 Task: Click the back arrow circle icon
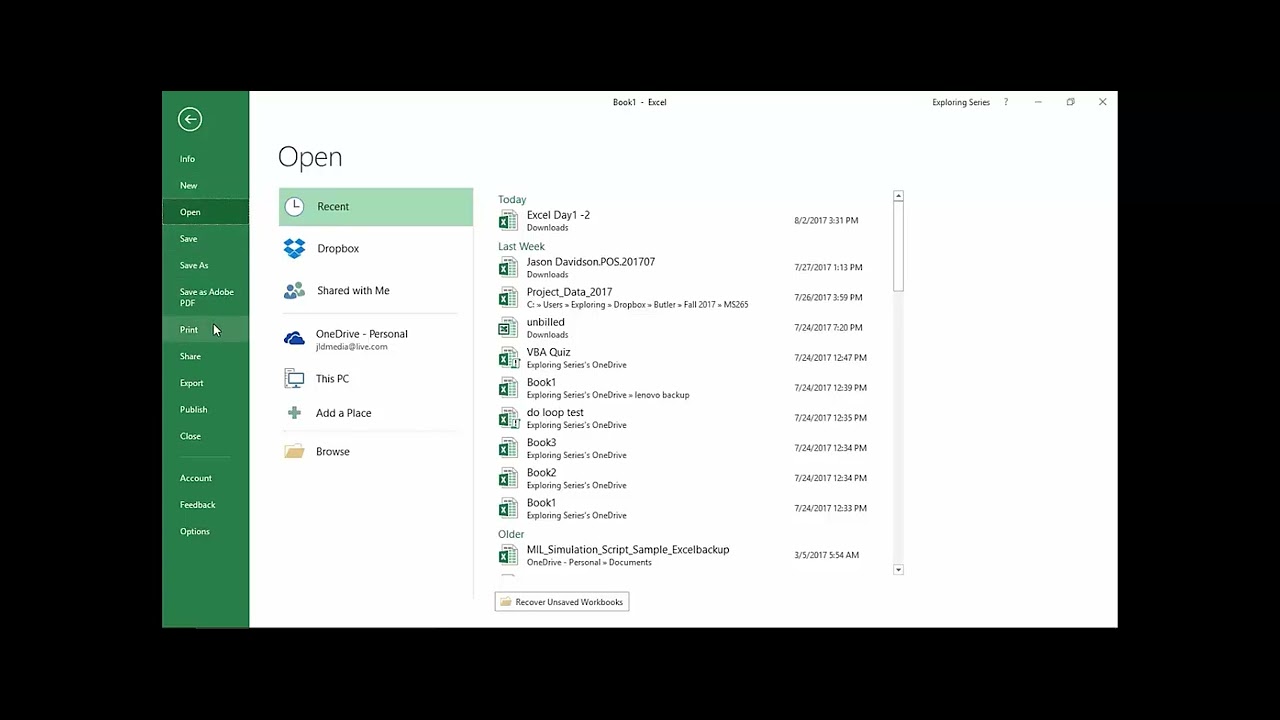(x=190, y=119)
